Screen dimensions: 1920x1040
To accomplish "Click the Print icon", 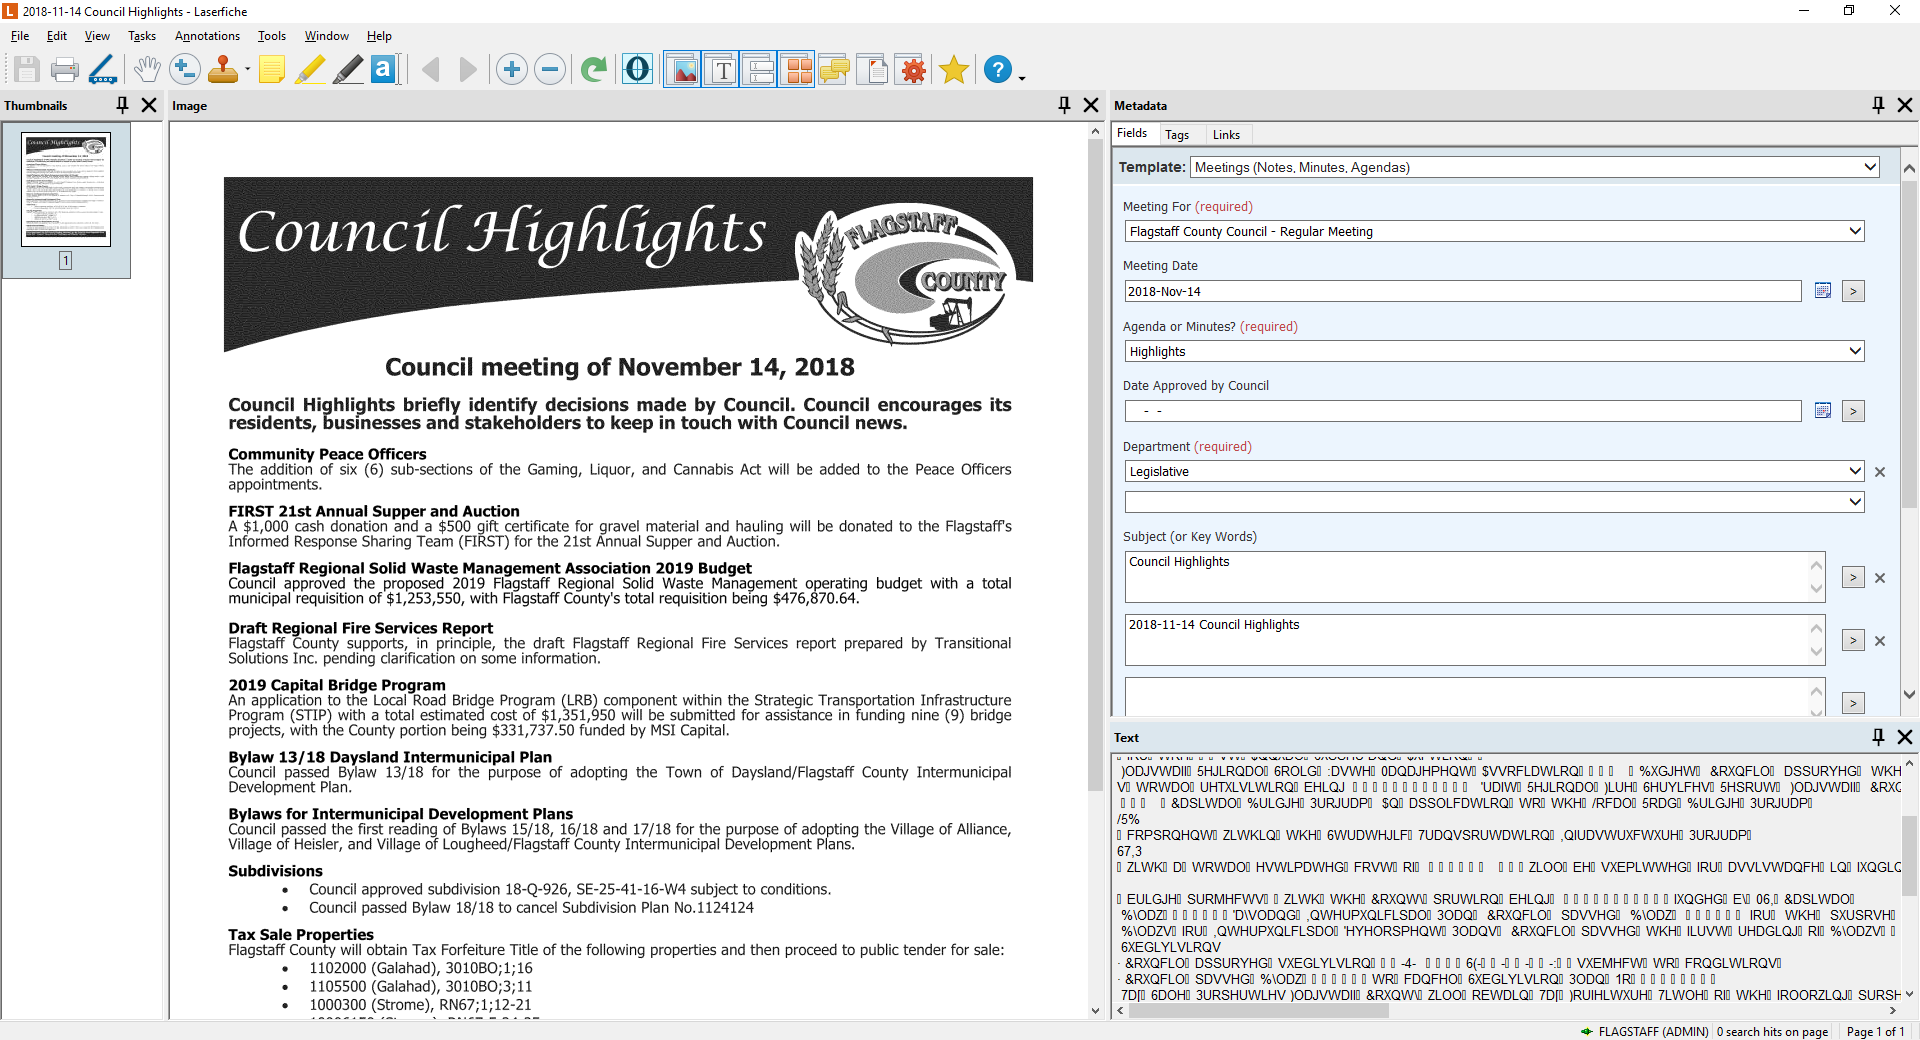I will click(65, 69).
